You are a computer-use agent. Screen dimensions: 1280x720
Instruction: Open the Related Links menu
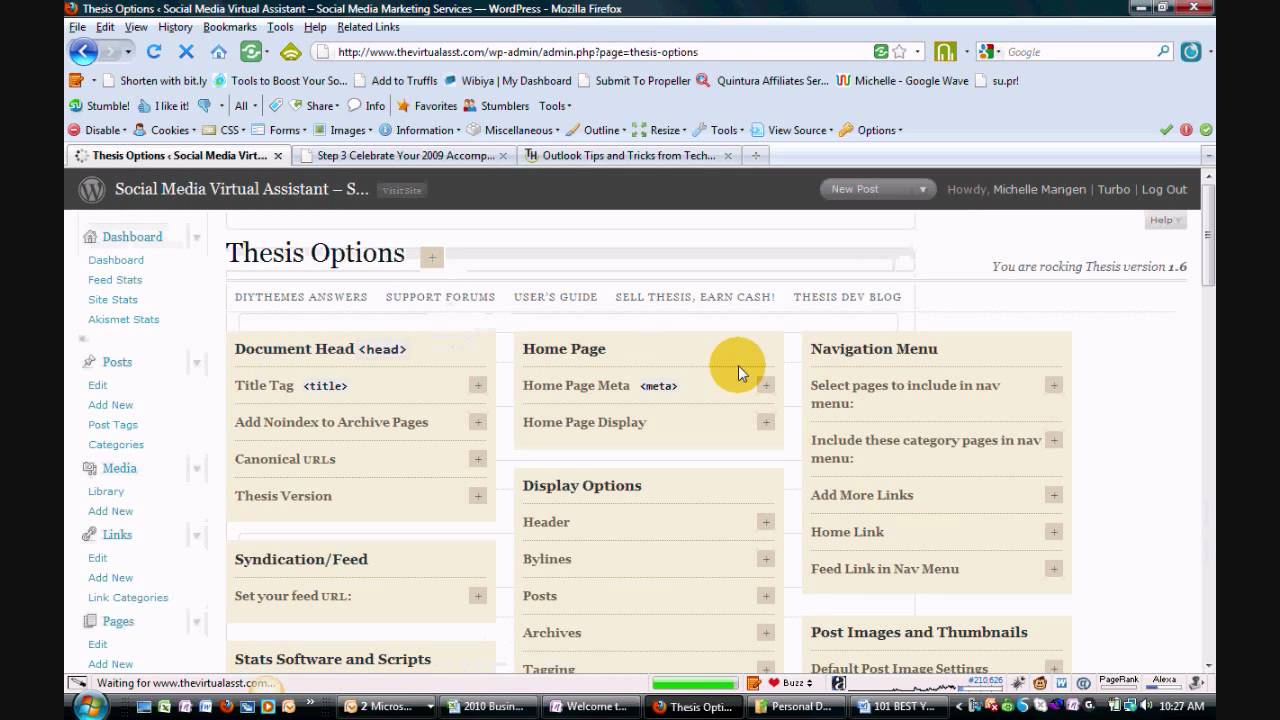[x=368, y=27]
